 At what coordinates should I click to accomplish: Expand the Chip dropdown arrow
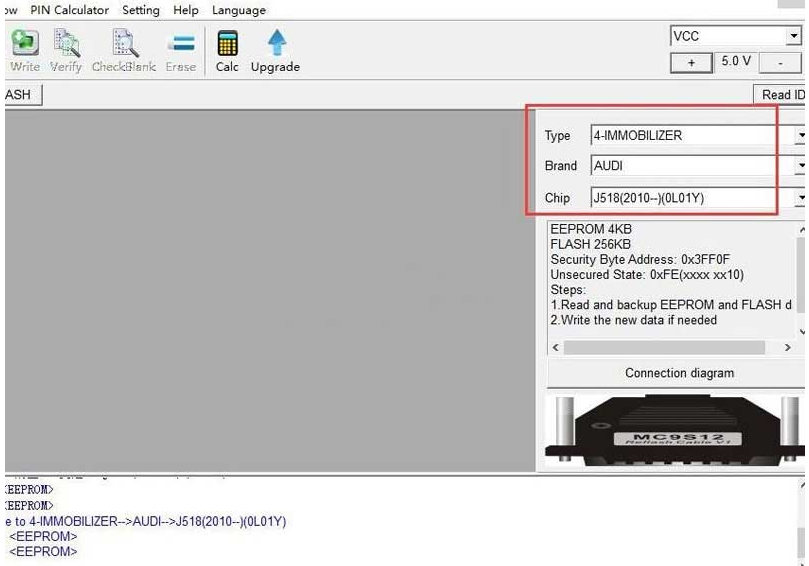click(800, 198)
